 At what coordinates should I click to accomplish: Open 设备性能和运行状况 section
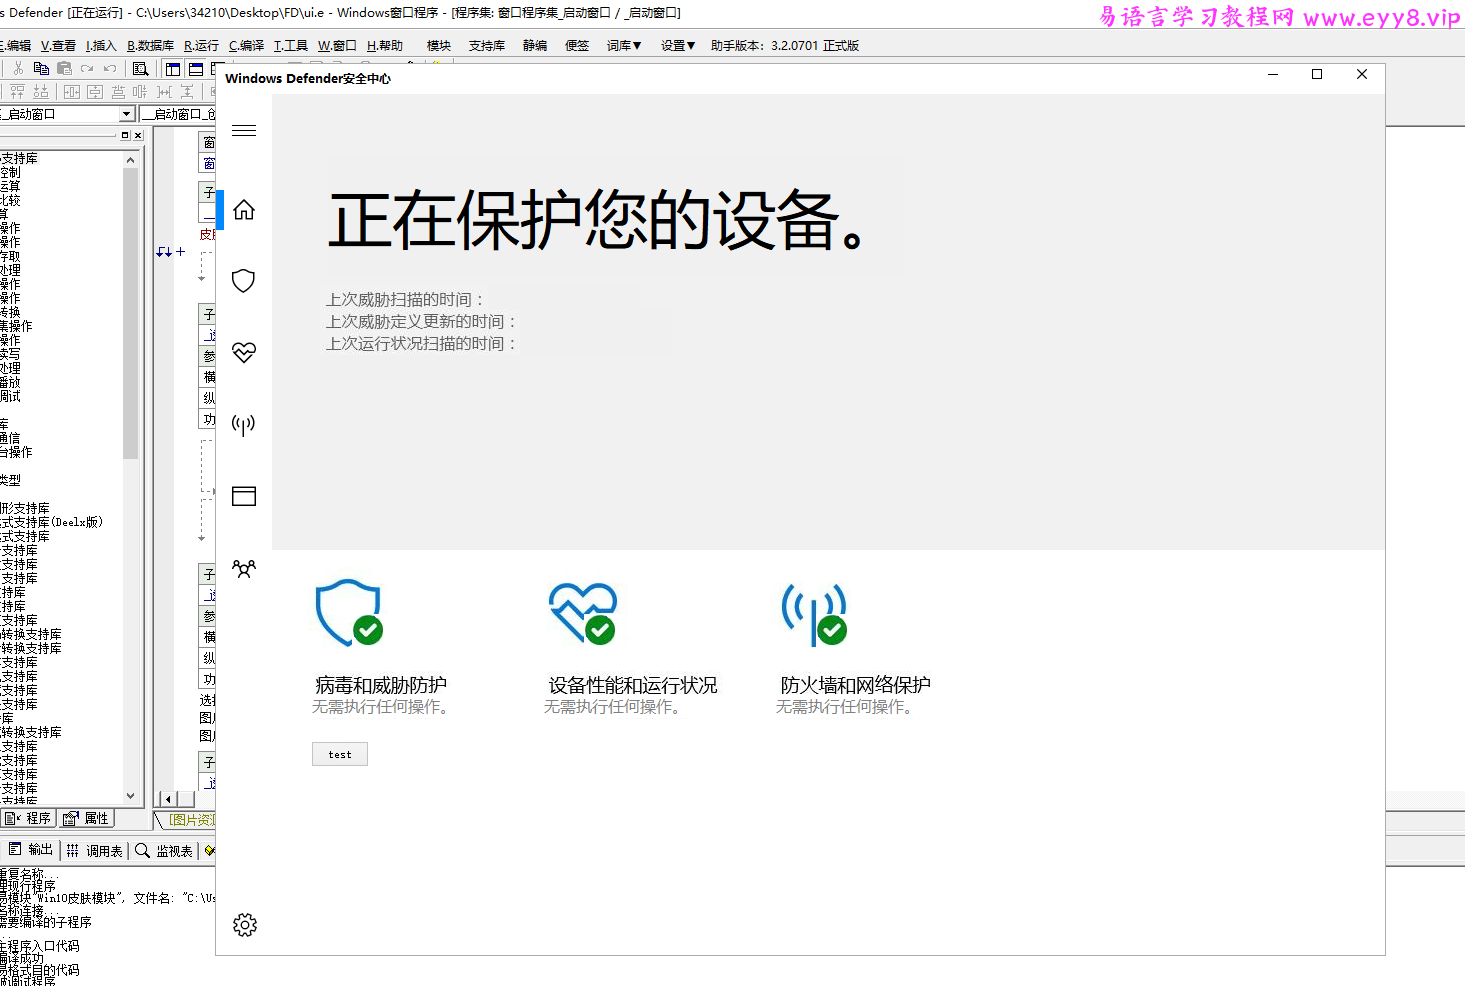(x=633, y=685)
